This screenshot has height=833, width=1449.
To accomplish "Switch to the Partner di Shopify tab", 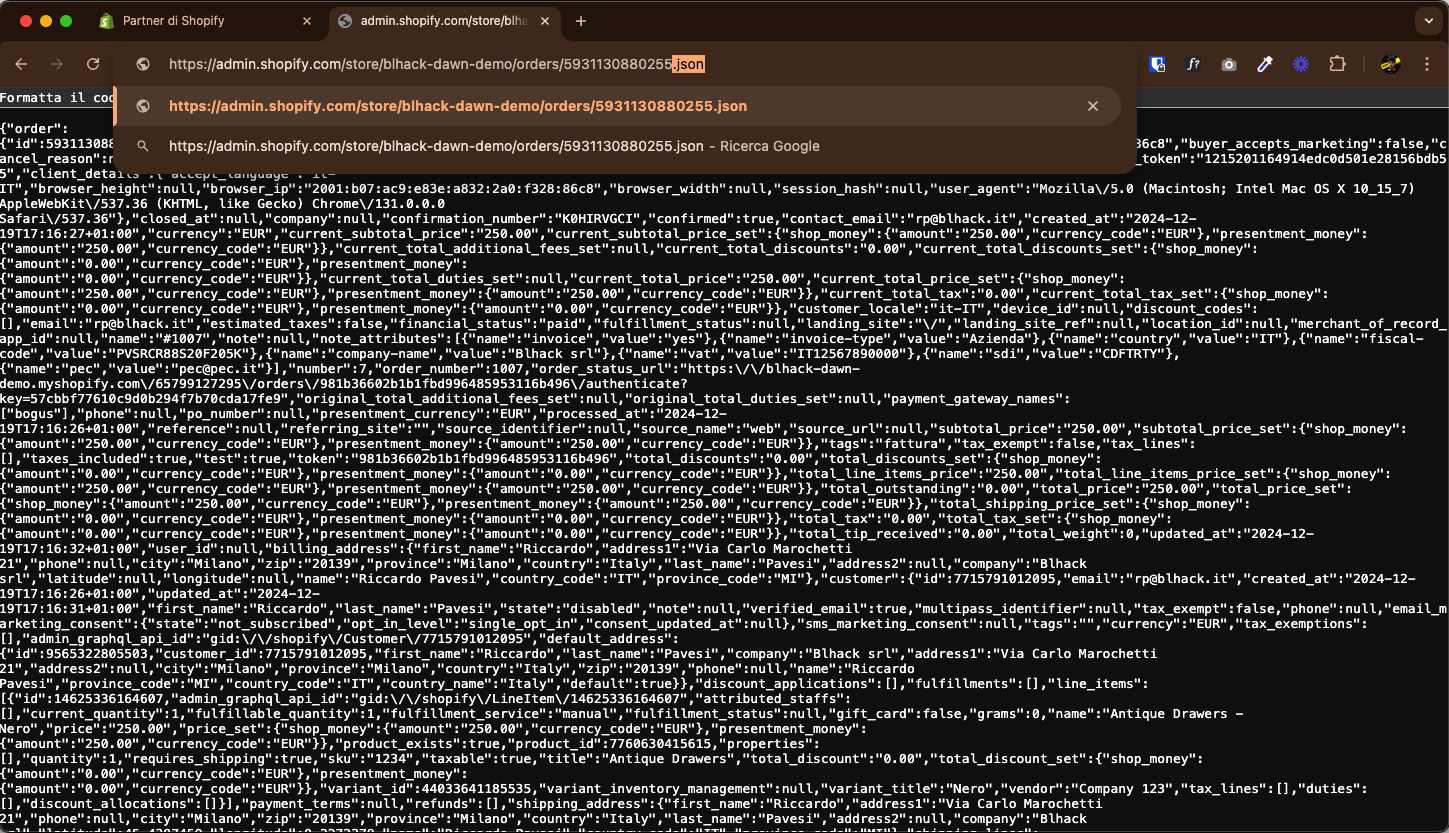I will 207,21.
